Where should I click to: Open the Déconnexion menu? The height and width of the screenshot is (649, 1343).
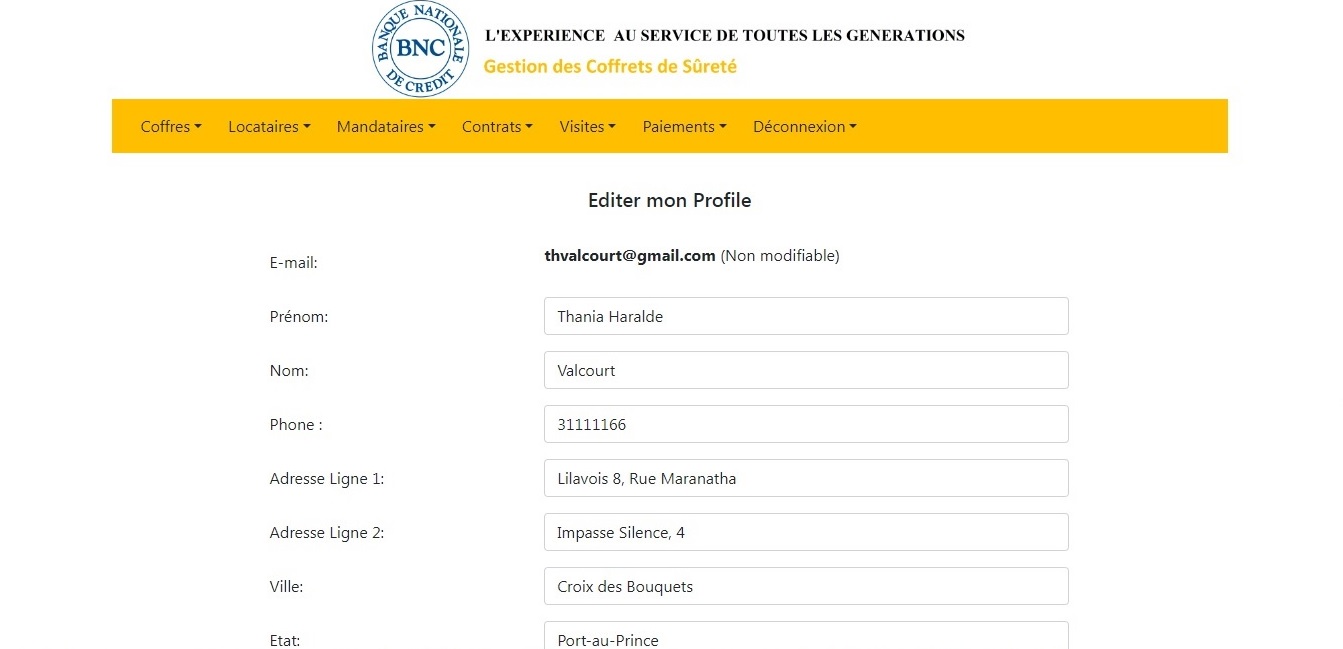pos(805,127)
